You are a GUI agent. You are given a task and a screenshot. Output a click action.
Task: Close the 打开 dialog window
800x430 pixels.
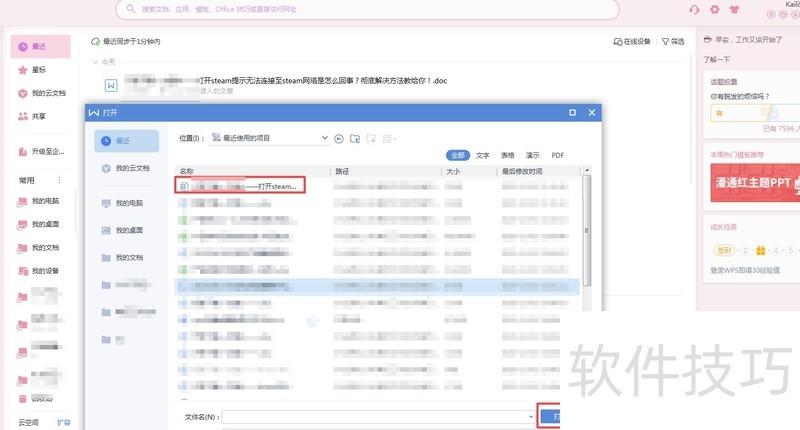click(592, 113)
